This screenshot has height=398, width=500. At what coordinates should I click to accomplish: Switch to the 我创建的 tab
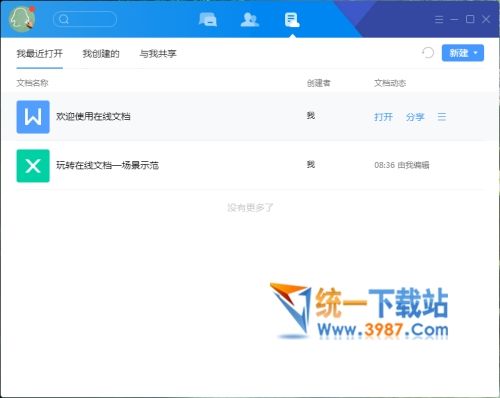click(101, 54)
